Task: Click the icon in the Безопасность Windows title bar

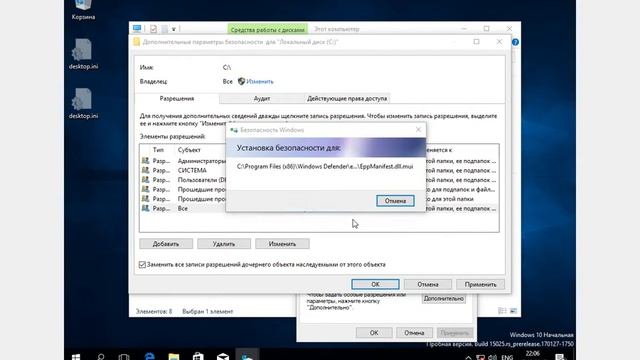Action: click(x=234, y=130)
